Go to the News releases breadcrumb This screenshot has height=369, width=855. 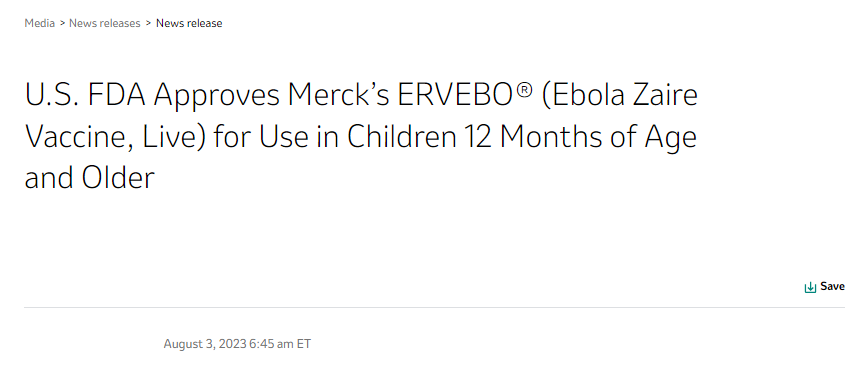105,23
